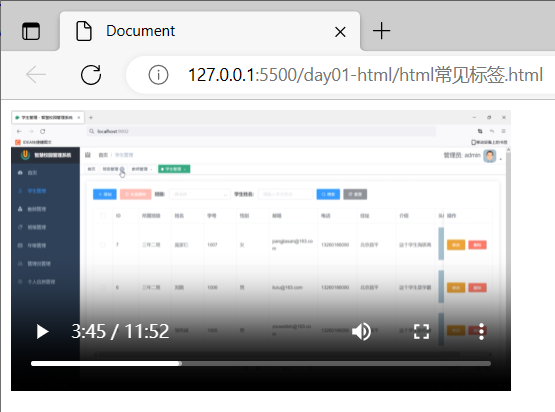Click the blue search button in video
The width and height of the screenshot is (555, 412).
click(328, 194)
